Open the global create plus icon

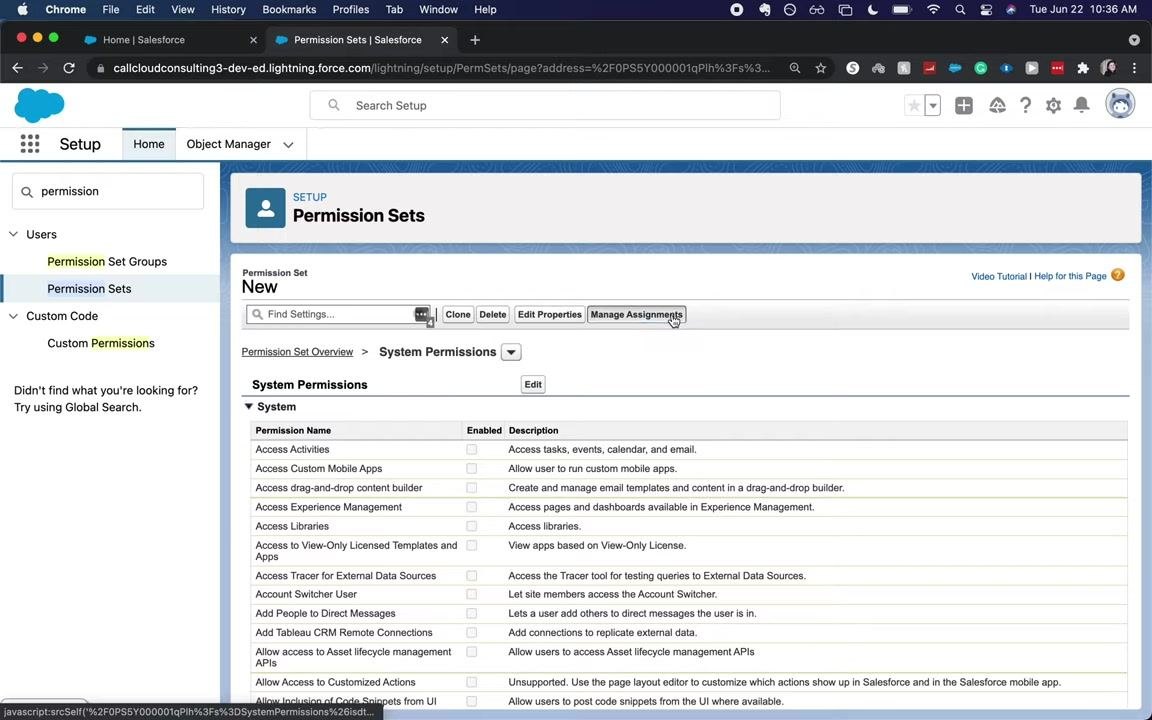coord(963,106)
